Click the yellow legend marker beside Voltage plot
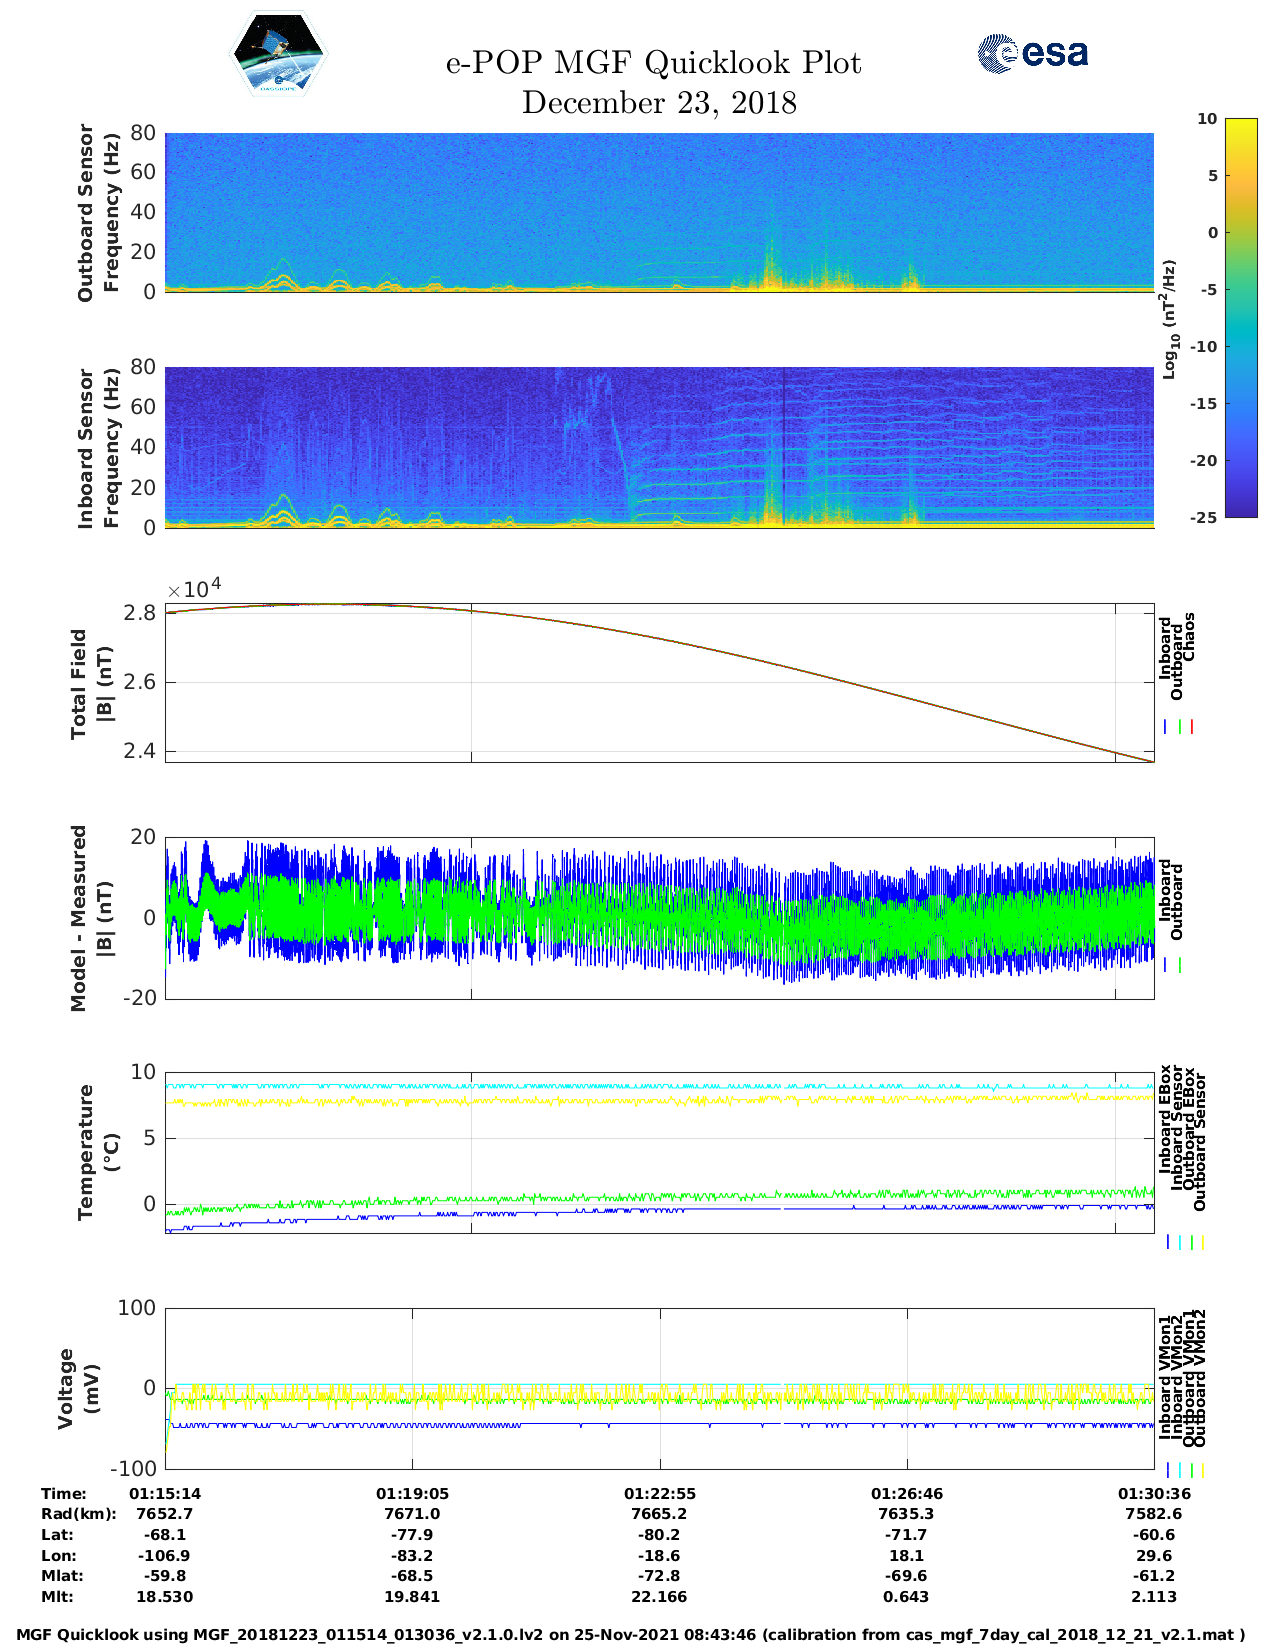This screenshot has width=1275, height=1650. [x=1202, y=1470]
